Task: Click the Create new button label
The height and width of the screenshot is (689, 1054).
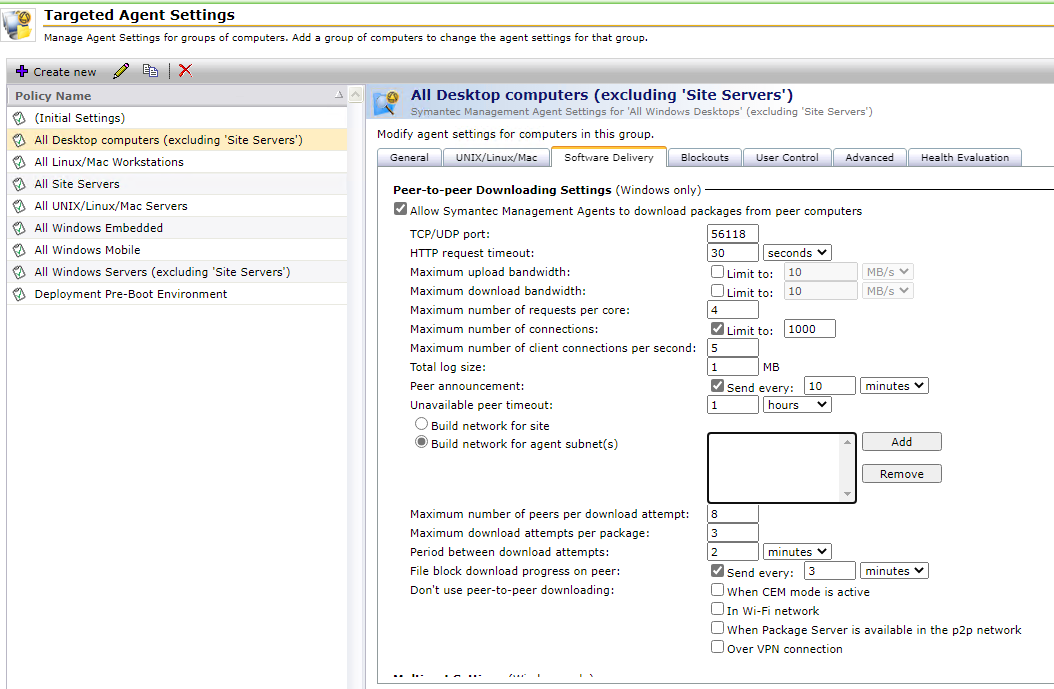Action: (65, 72)
